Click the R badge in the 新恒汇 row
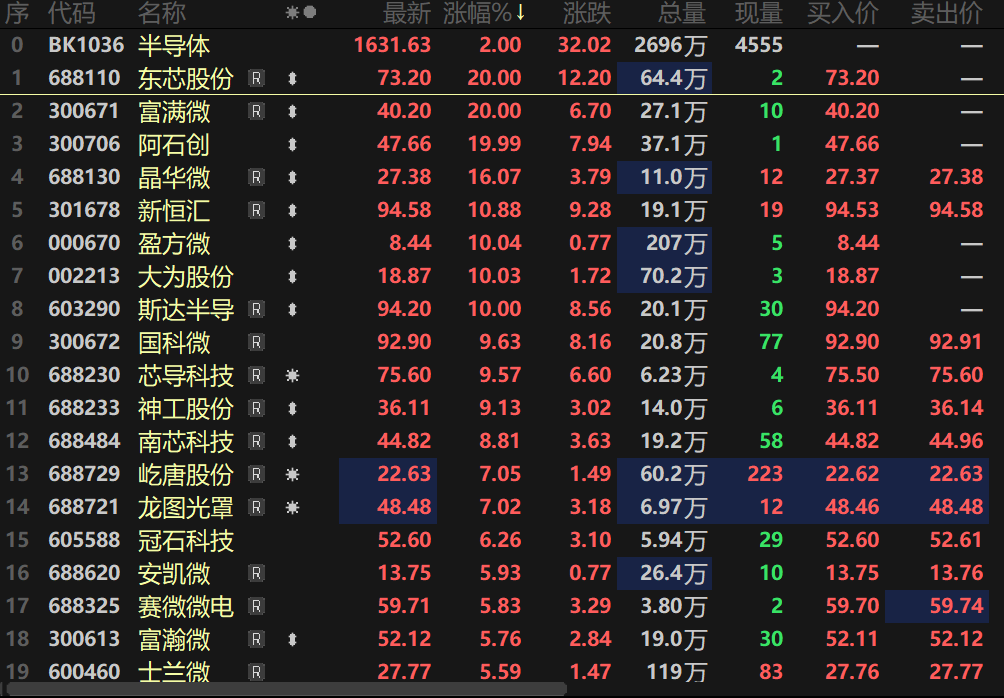 256,210
